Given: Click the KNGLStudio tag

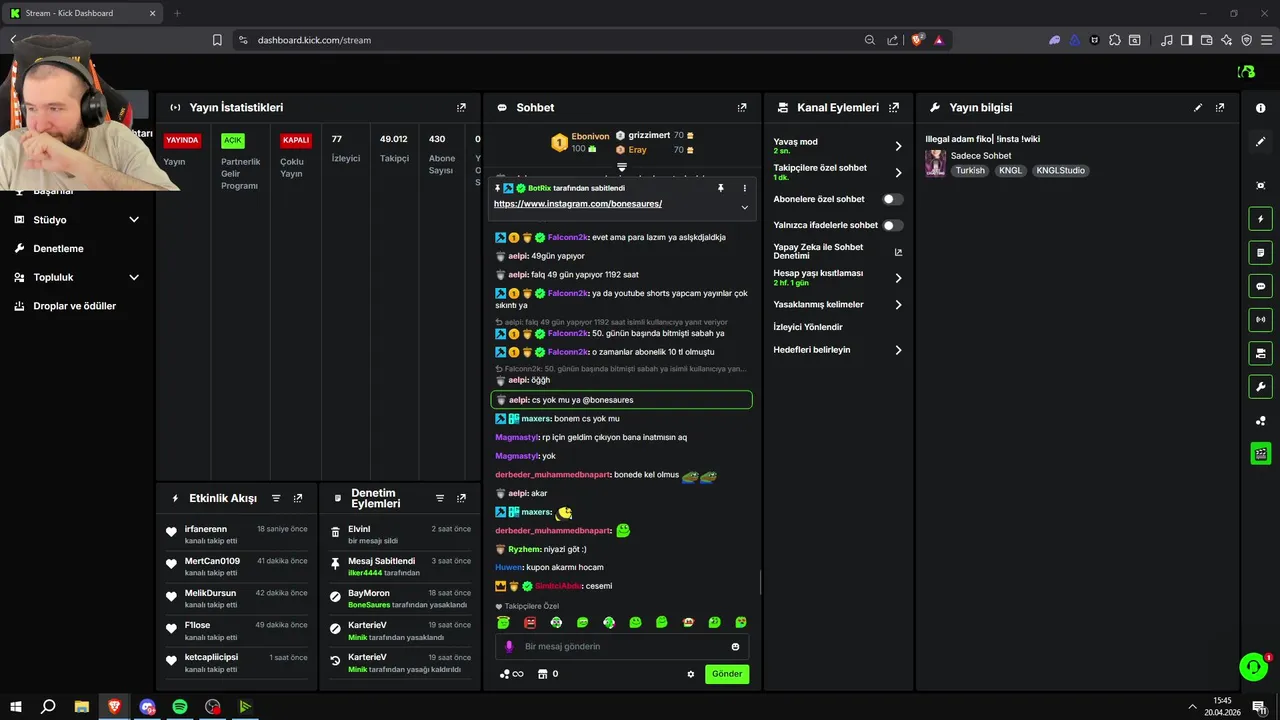Looking at the screenshot, I should tap(1060, 171).
